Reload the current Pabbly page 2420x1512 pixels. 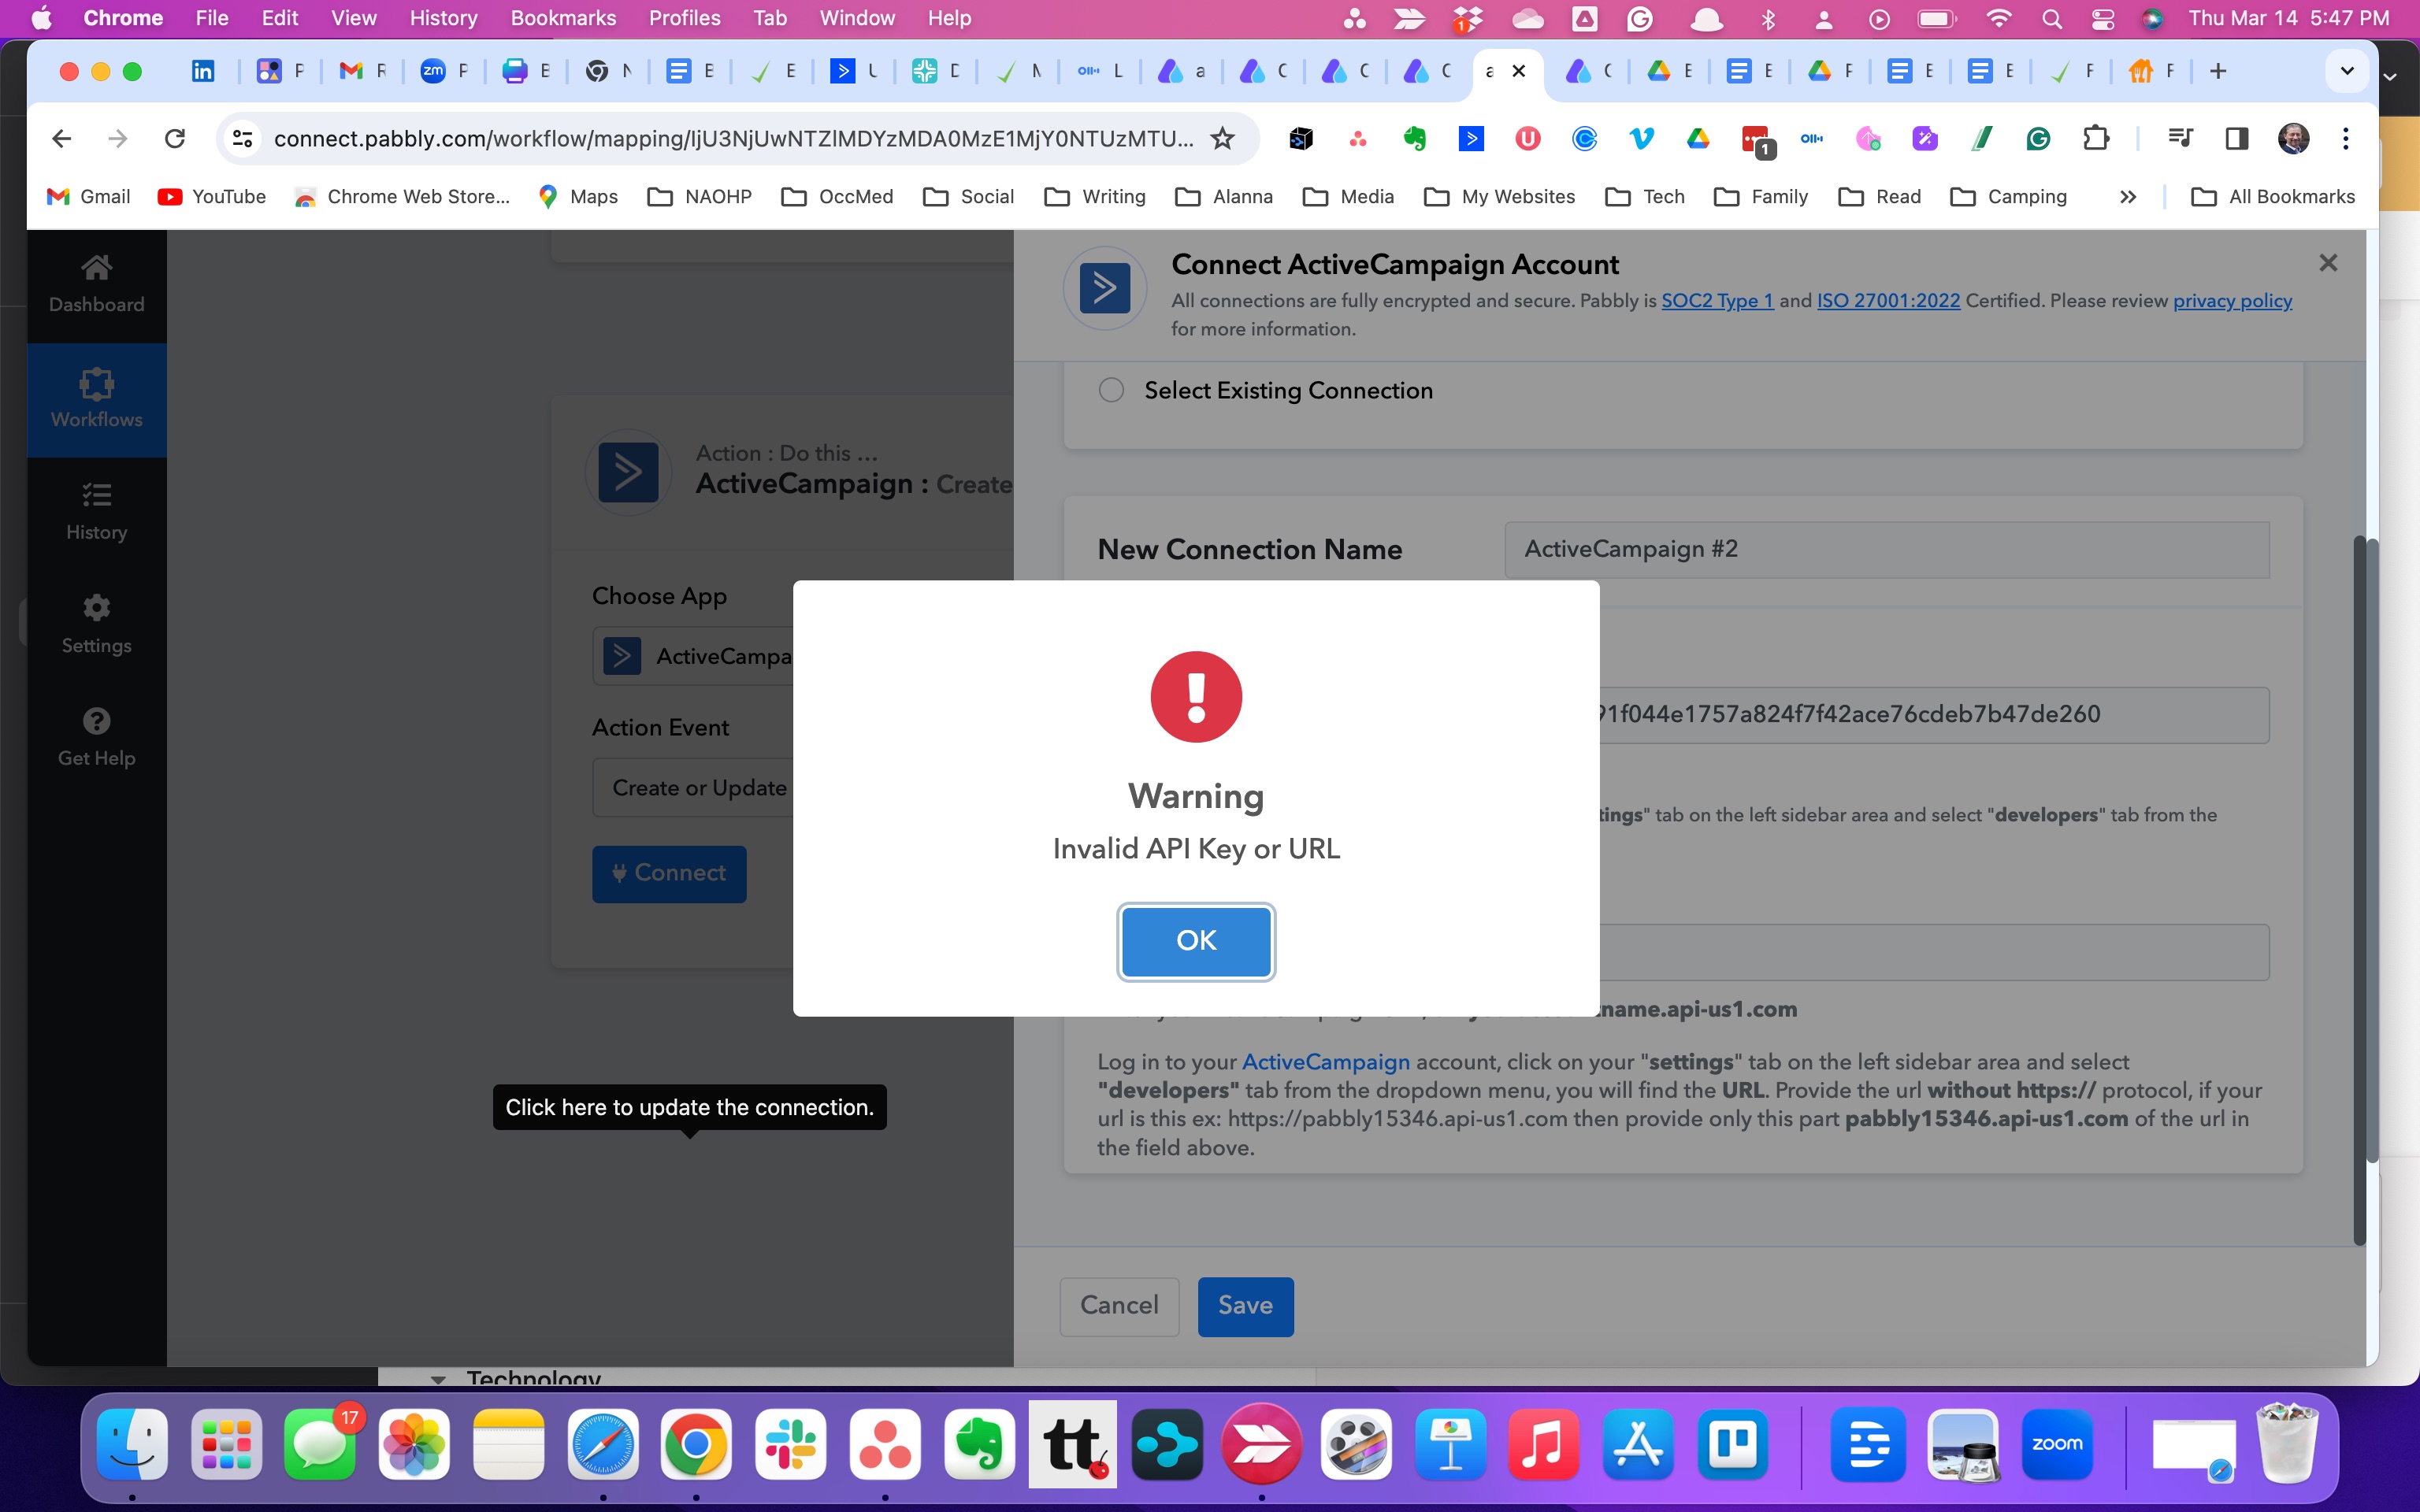[x=175, y=138]
